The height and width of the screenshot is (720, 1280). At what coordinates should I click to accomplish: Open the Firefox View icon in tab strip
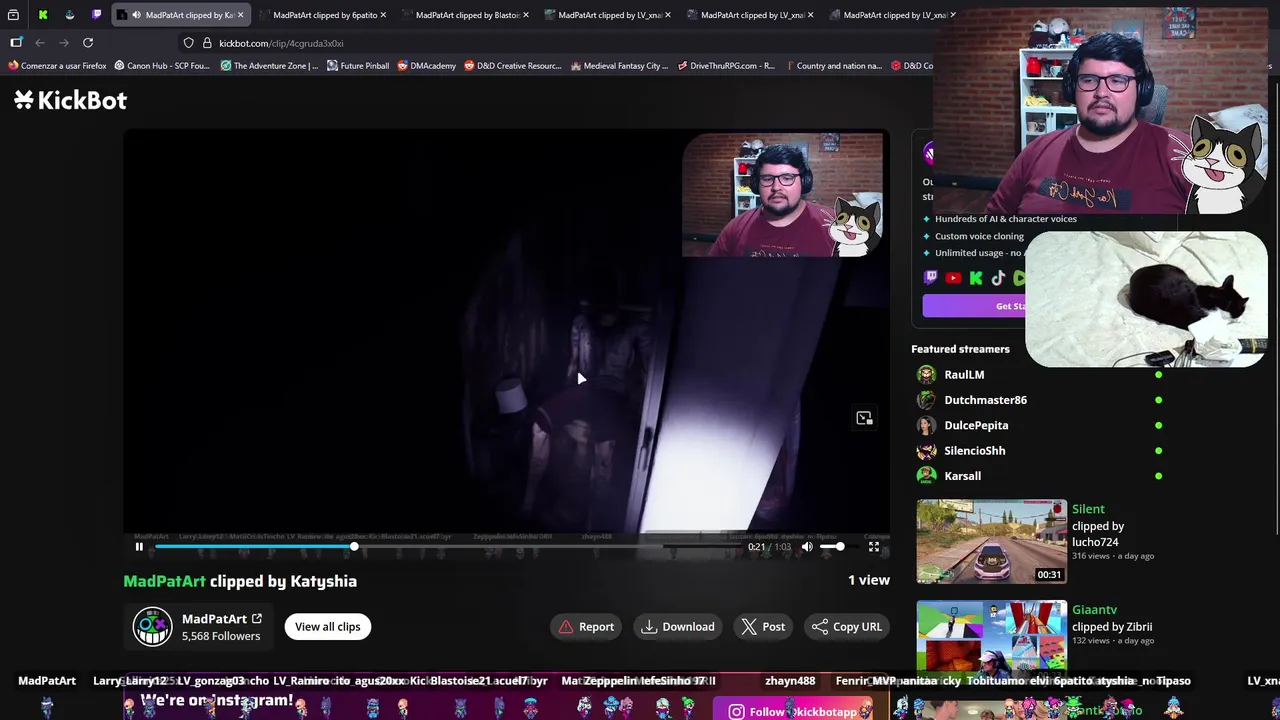tap(13, 15)
